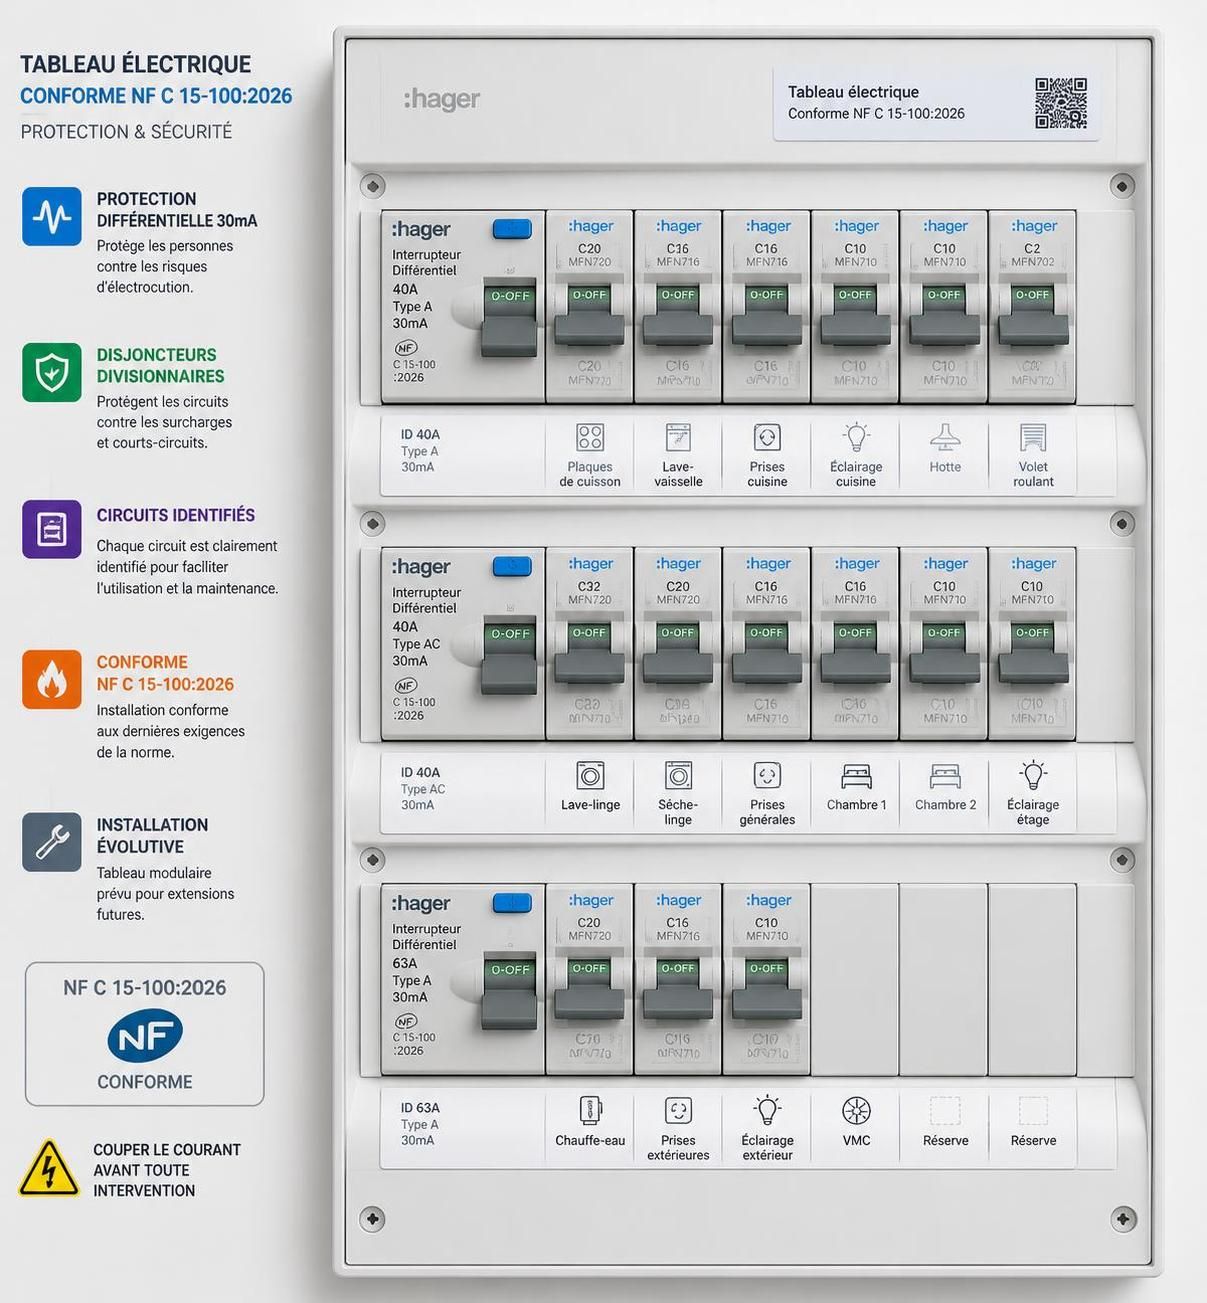Select the yellow electrical hazard warning triangle

click(x=48, y=1169)
